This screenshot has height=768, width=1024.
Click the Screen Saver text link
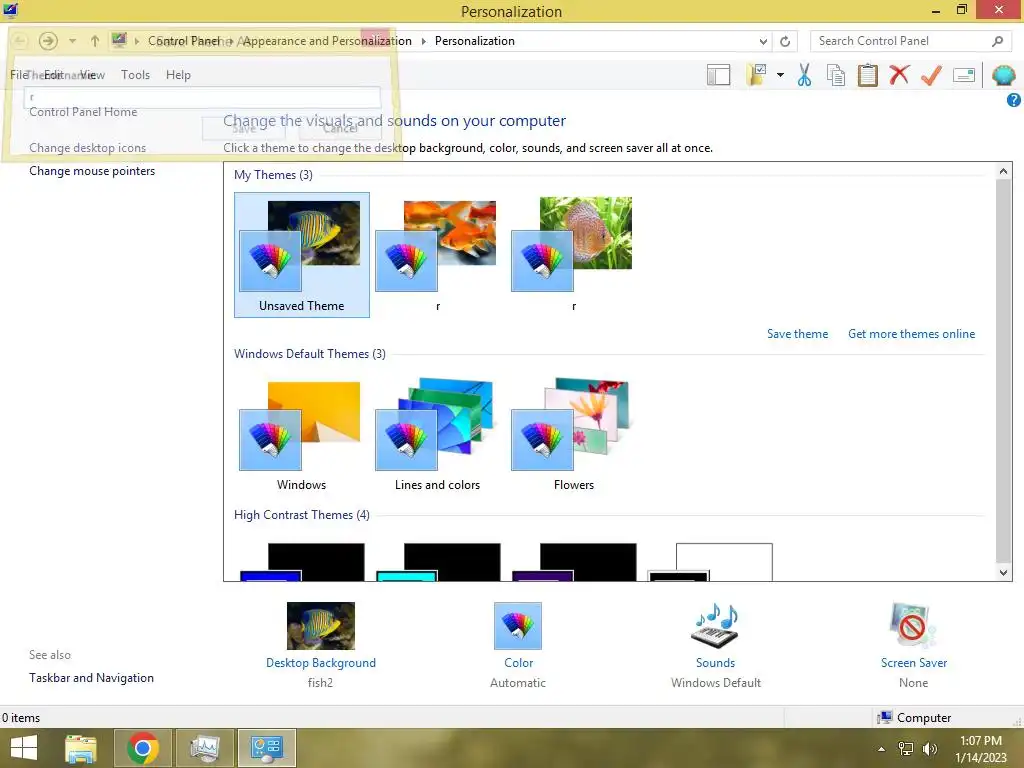point(913,663)
